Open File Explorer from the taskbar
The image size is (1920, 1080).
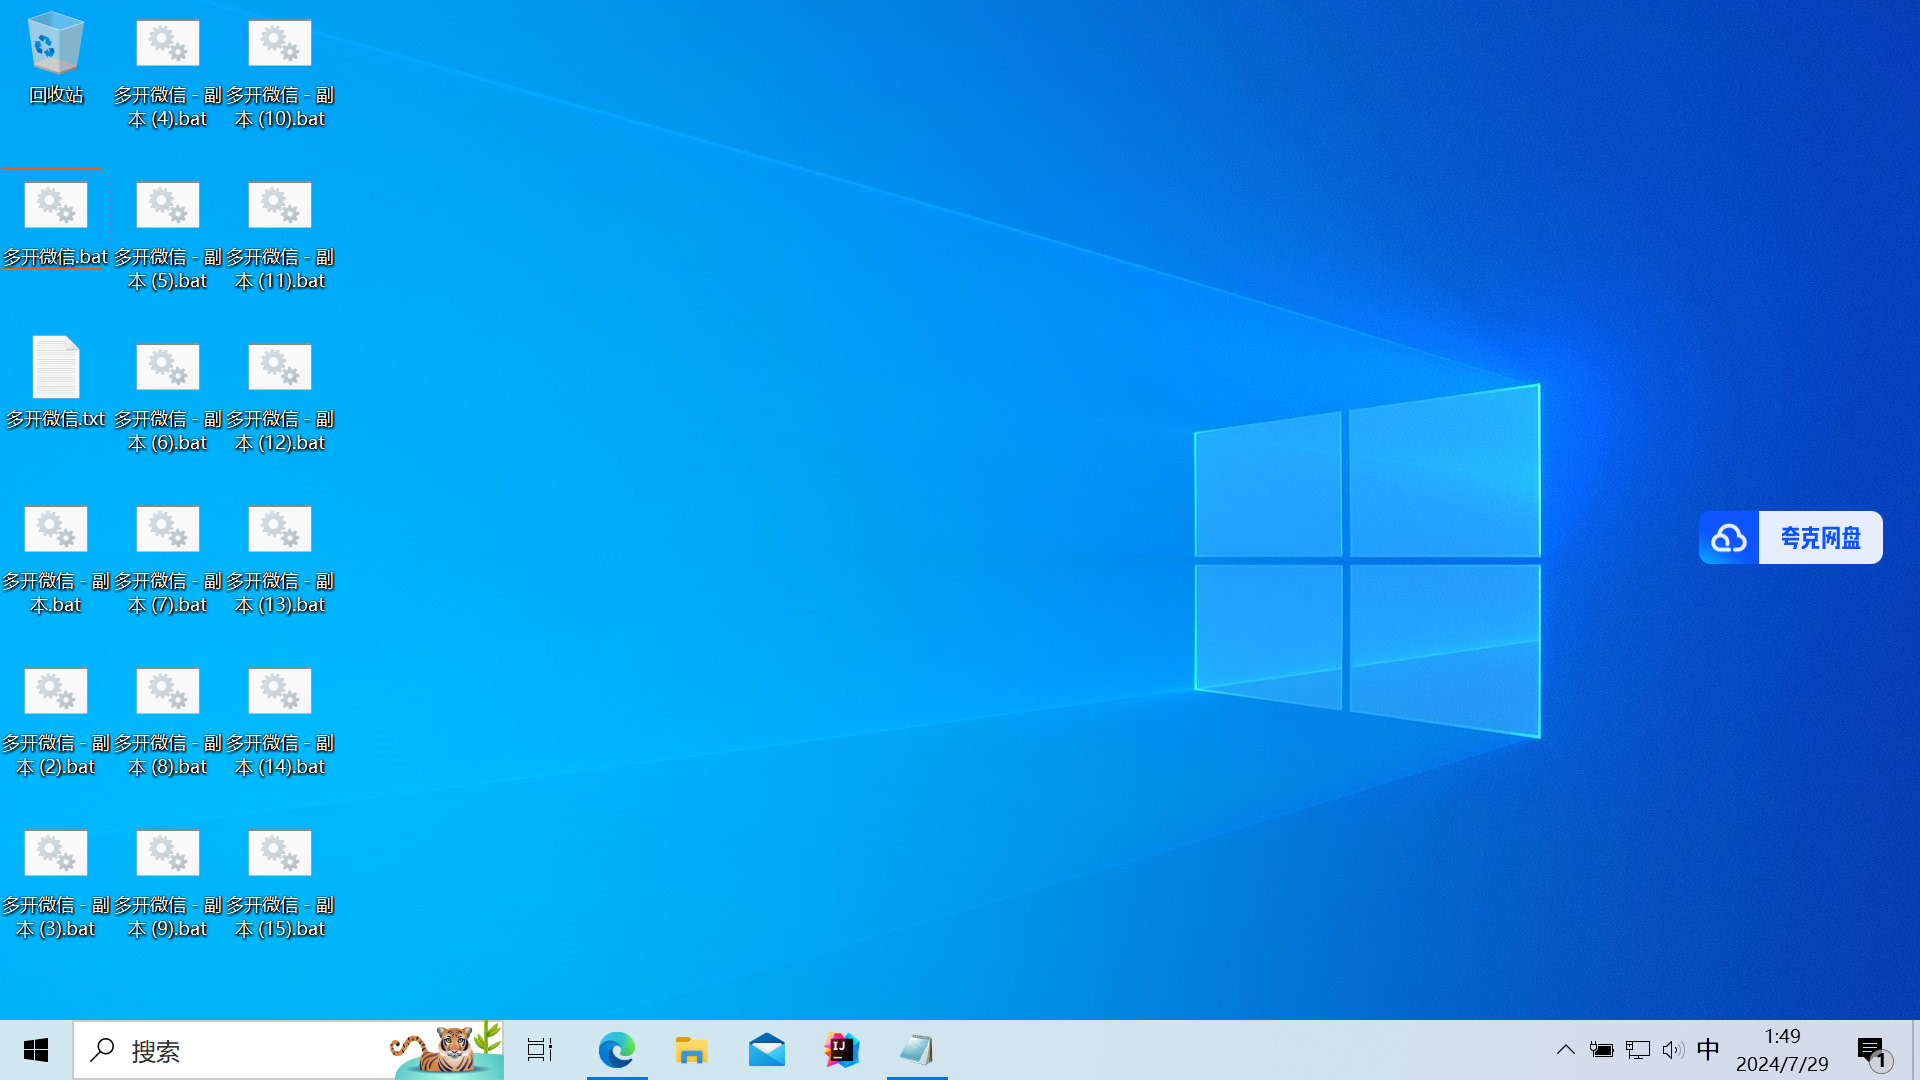pyautogui.click(x=692, y=1050)
